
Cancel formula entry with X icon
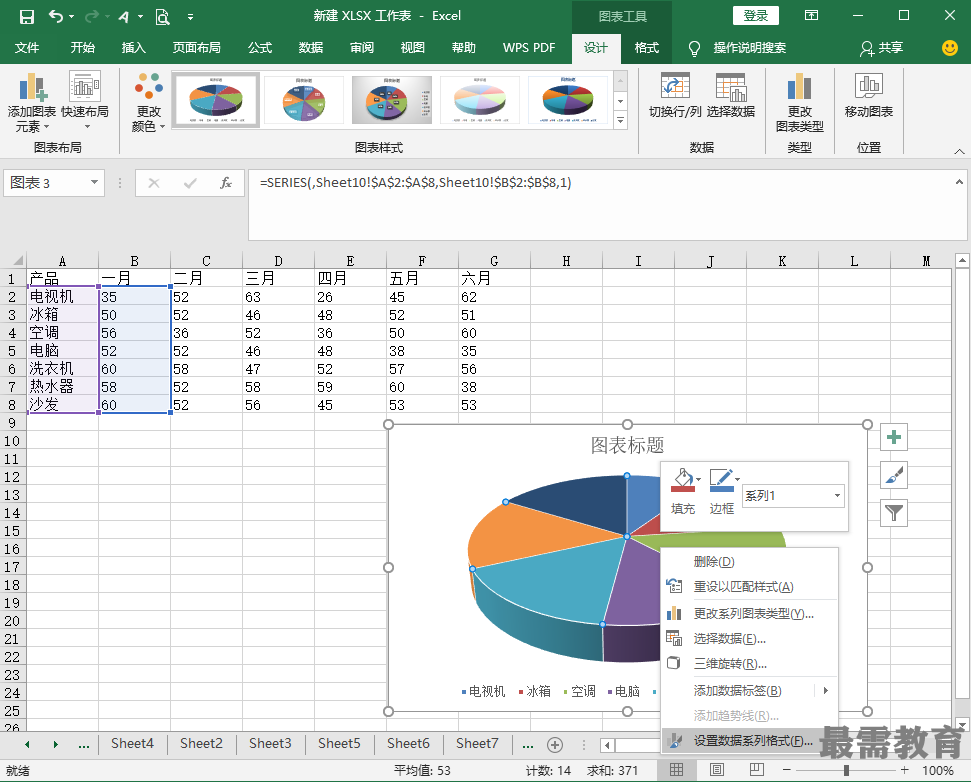coord(154,183)
